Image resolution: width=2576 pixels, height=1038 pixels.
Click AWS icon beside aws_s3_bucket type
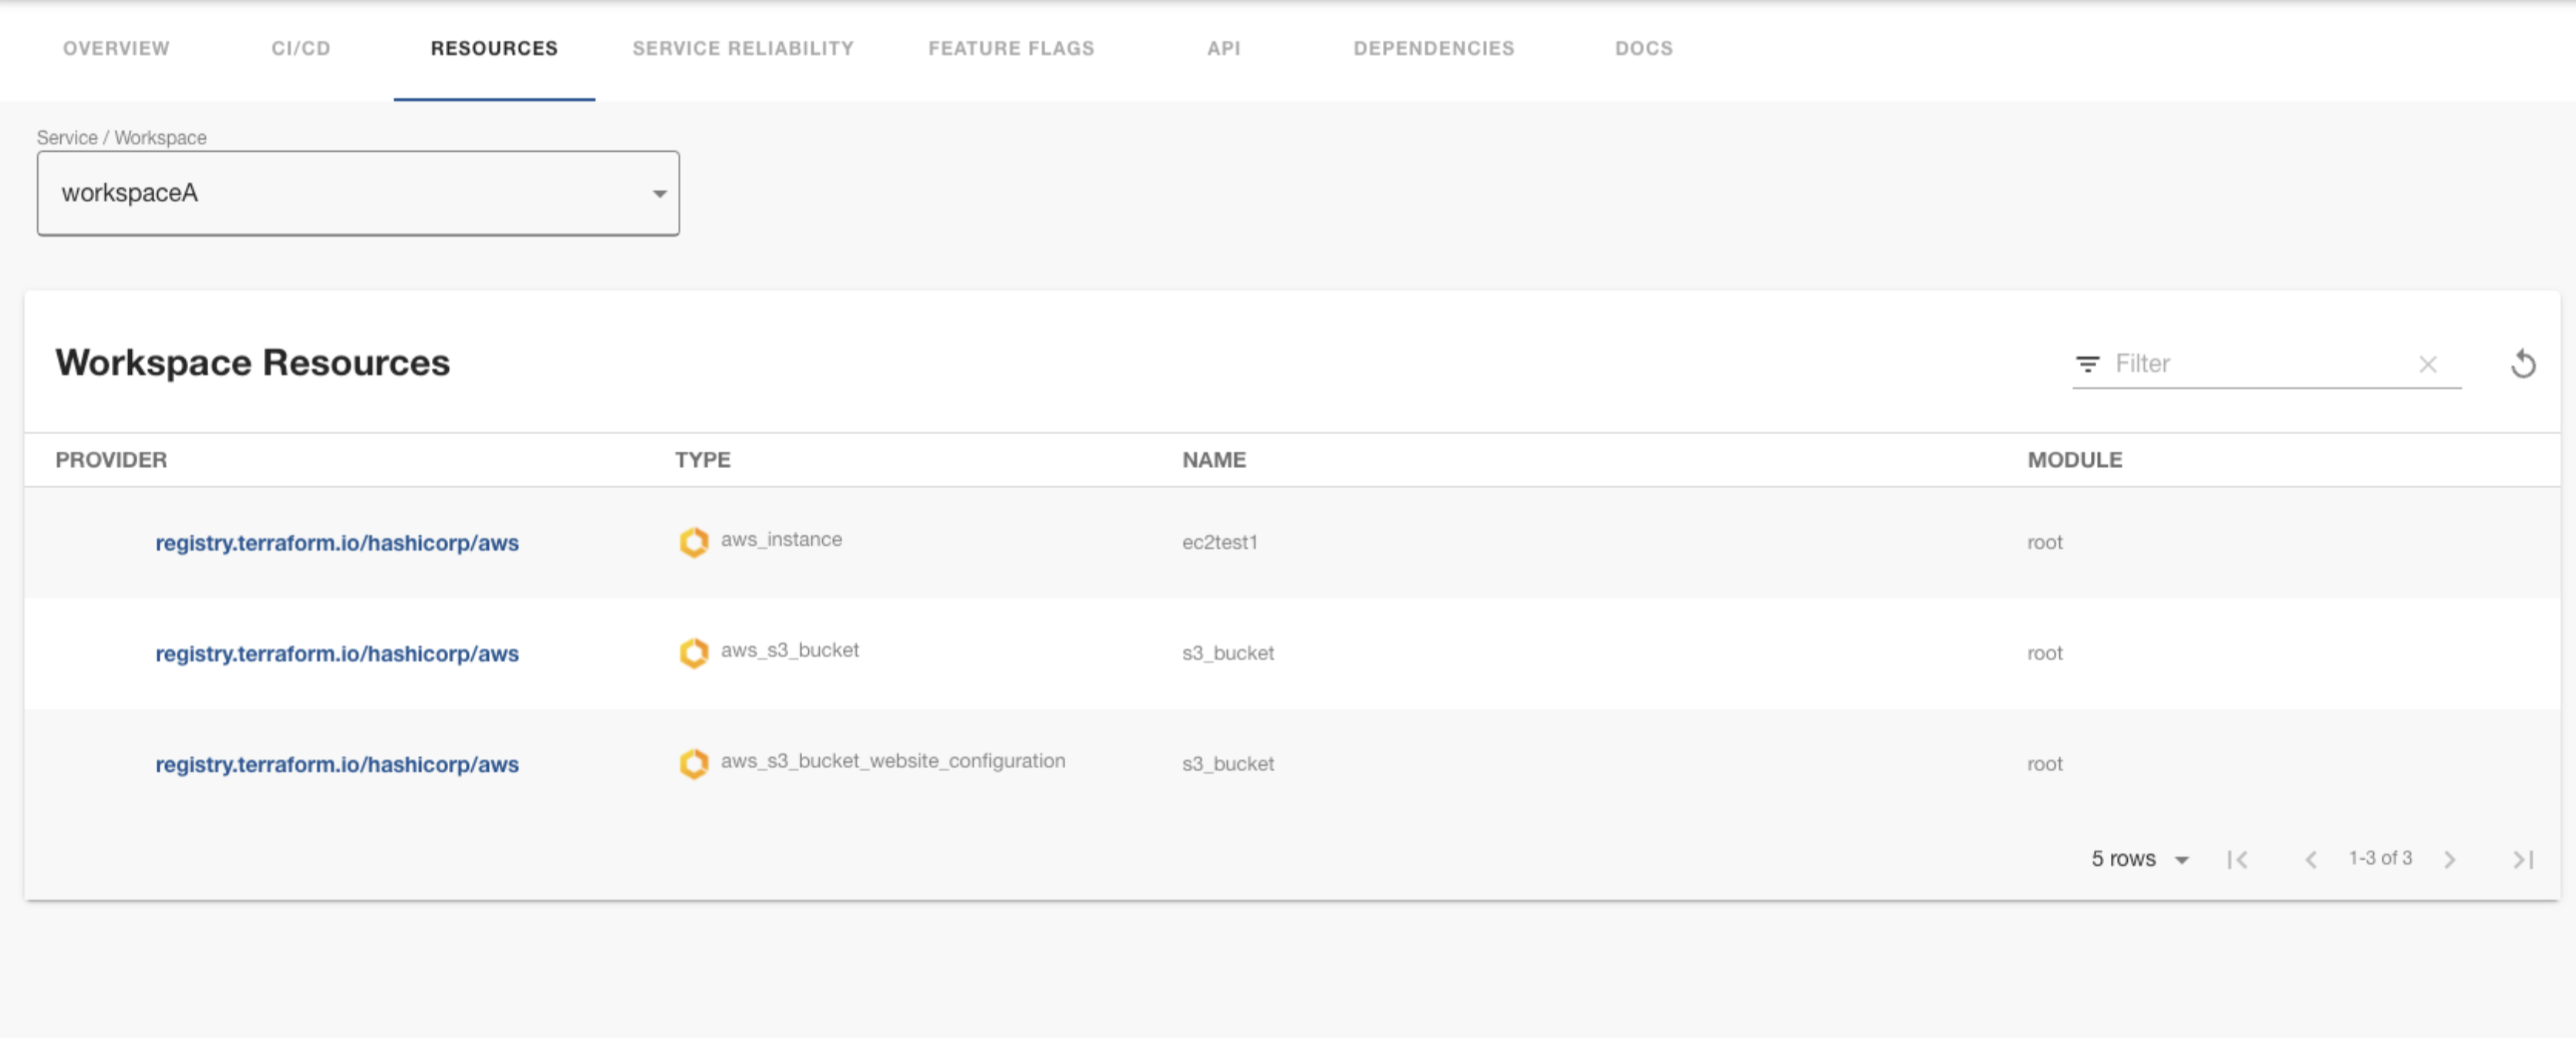coord(693,653)
